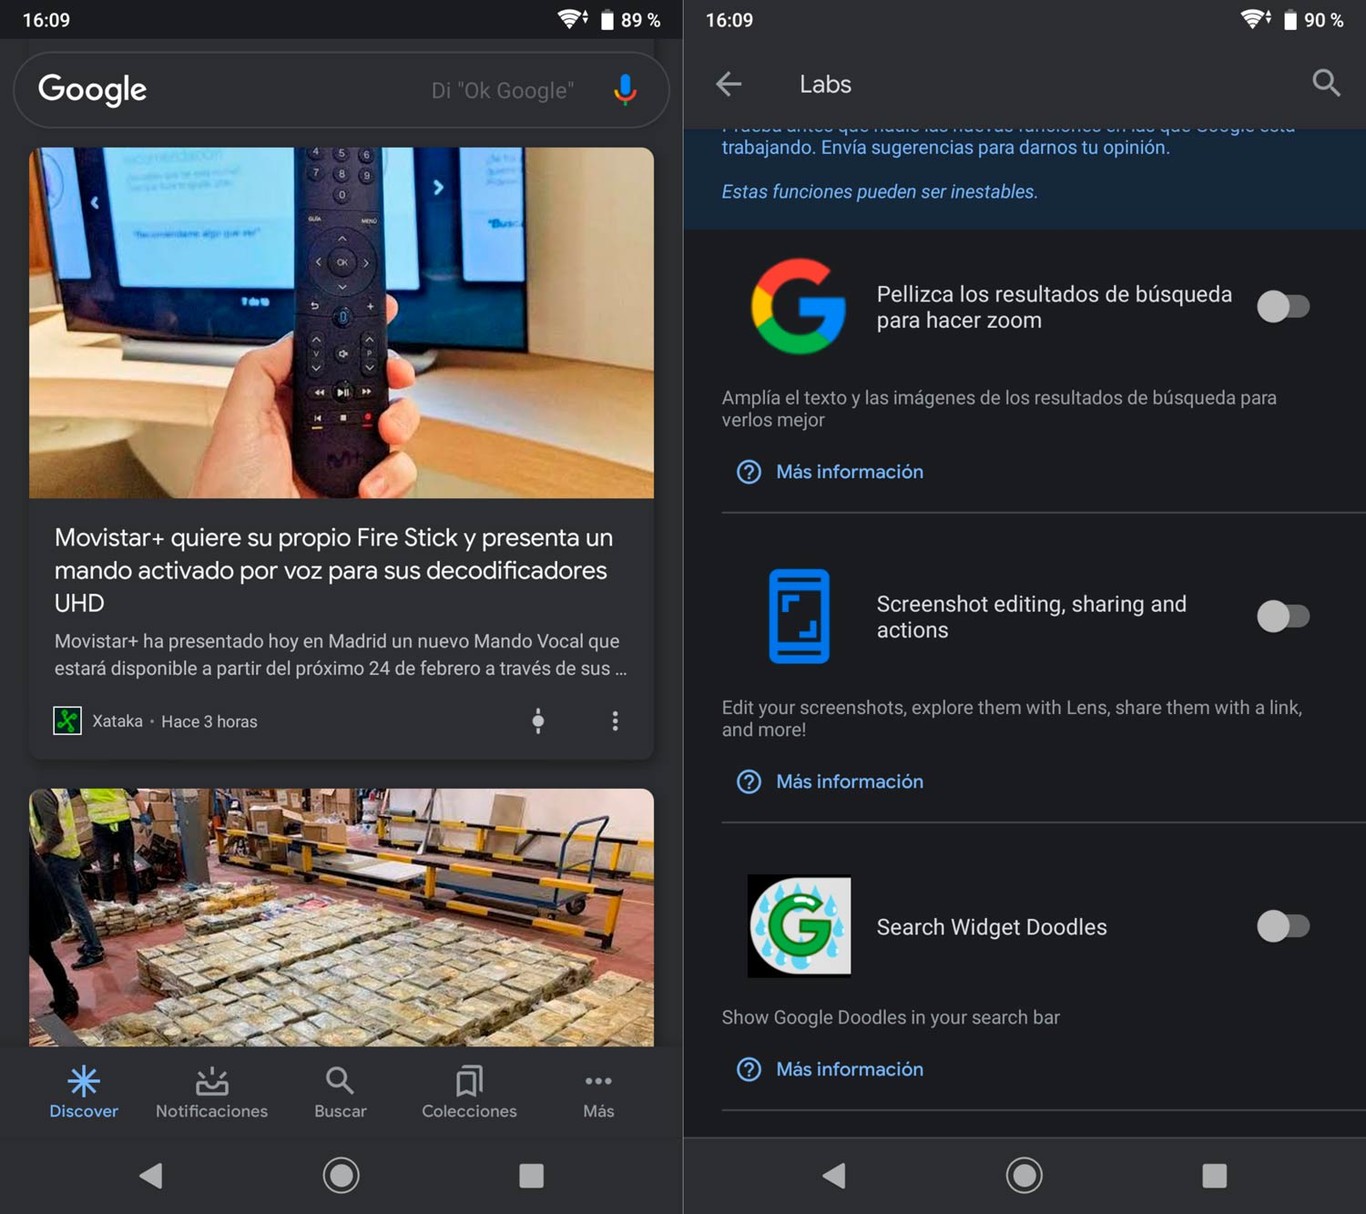This screenshot has width=1366, height=1214.
Task: Switch to the Discover tab
Action: [84, 1092]
